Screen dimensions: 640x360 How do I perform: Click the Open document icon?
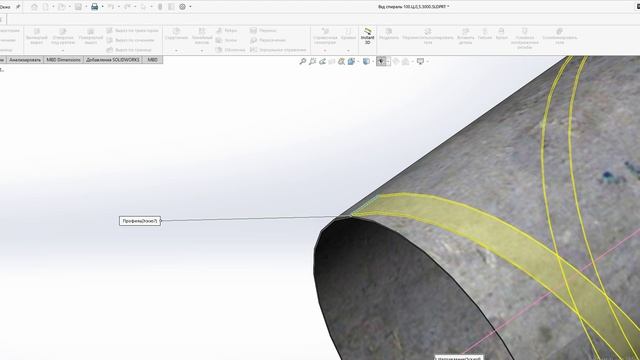click(x=62, y=7)
